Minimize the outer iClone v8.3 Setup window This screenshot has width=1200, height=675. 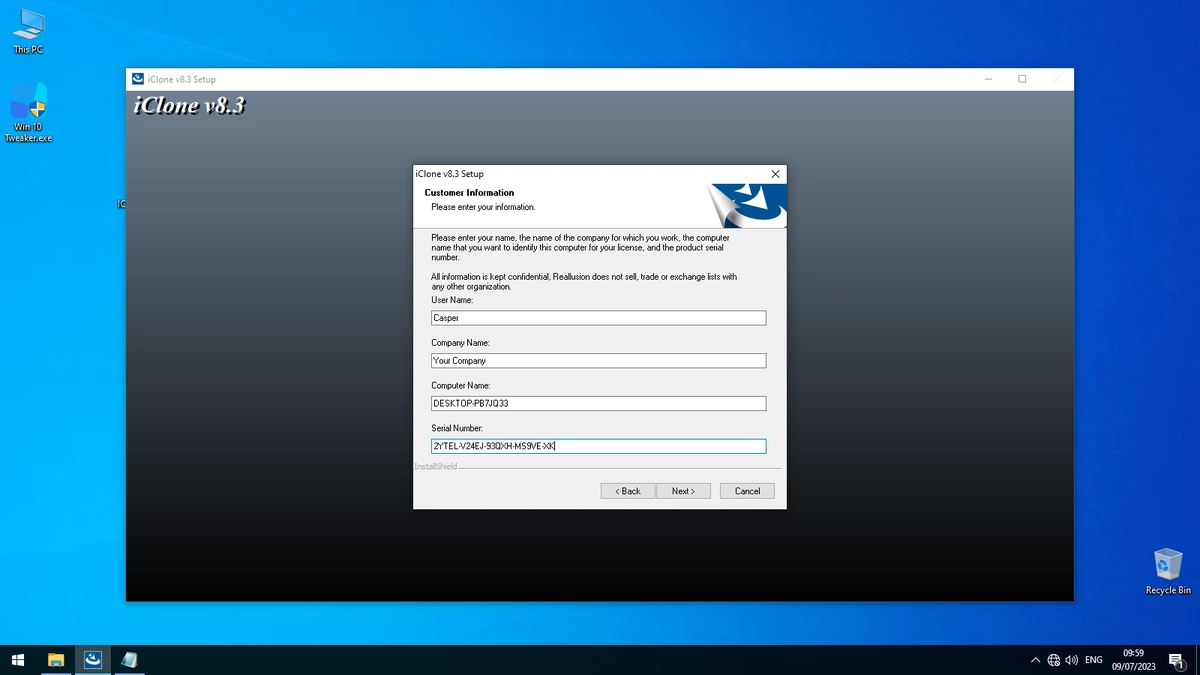(x=988, y=79)
